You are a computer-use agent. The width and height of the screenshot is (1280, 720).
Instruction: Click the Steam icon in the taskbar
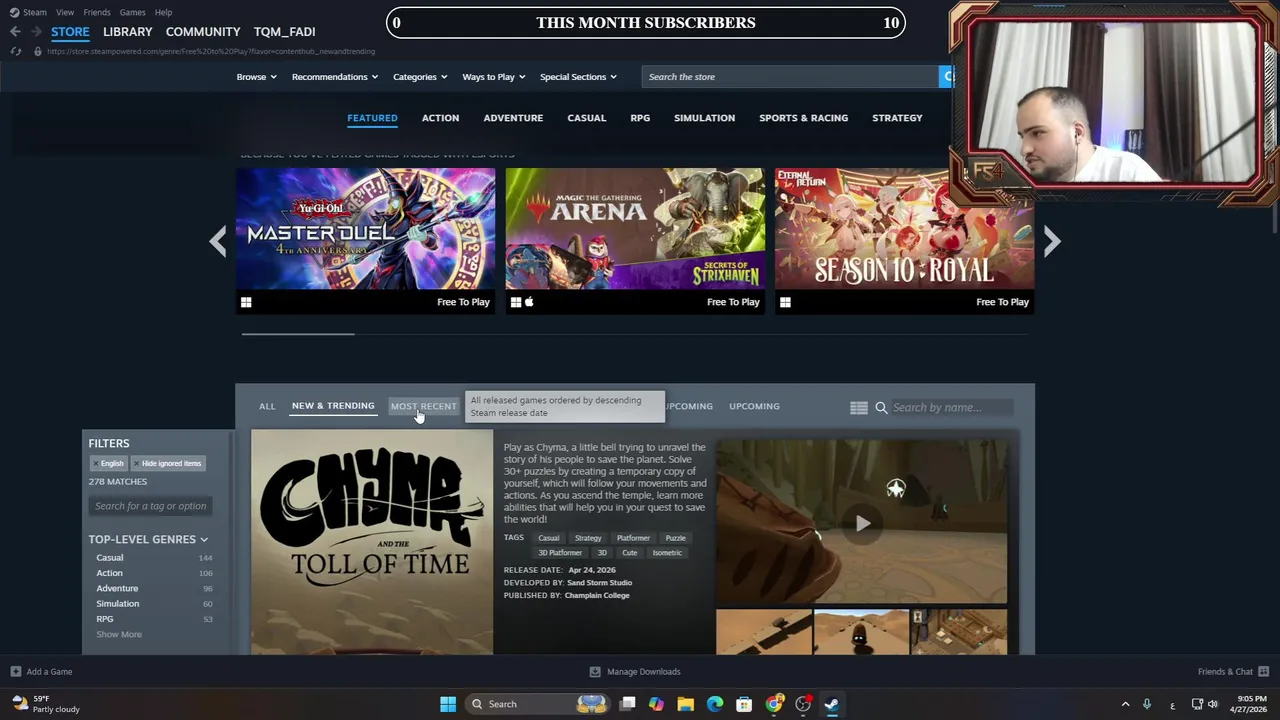[831, 704]
